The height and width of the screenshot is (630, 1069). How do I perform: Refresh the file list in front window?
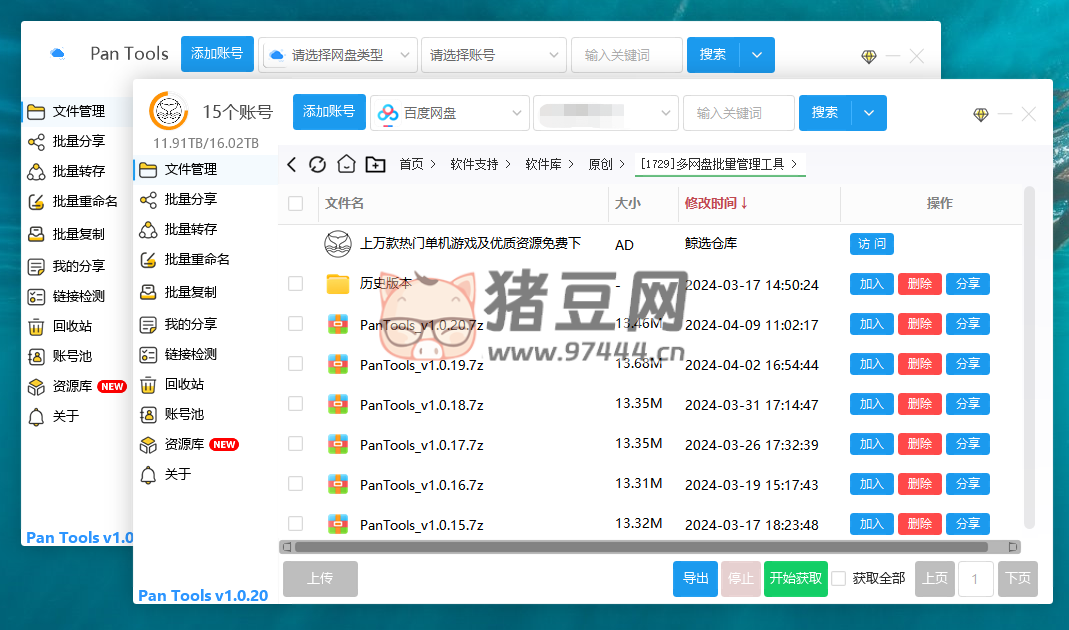317,164
